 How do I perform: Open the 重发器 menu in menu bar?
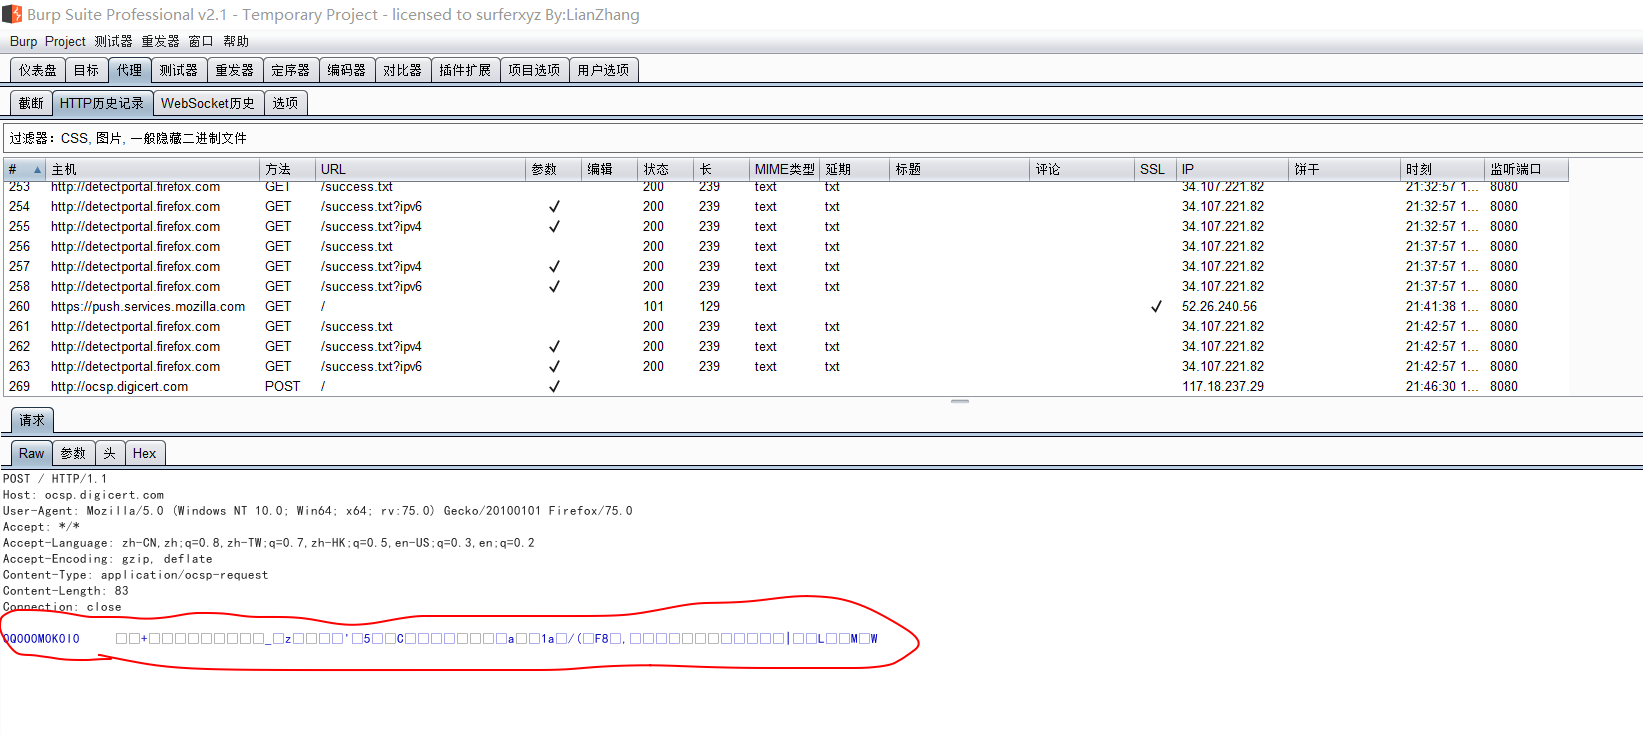160,41
